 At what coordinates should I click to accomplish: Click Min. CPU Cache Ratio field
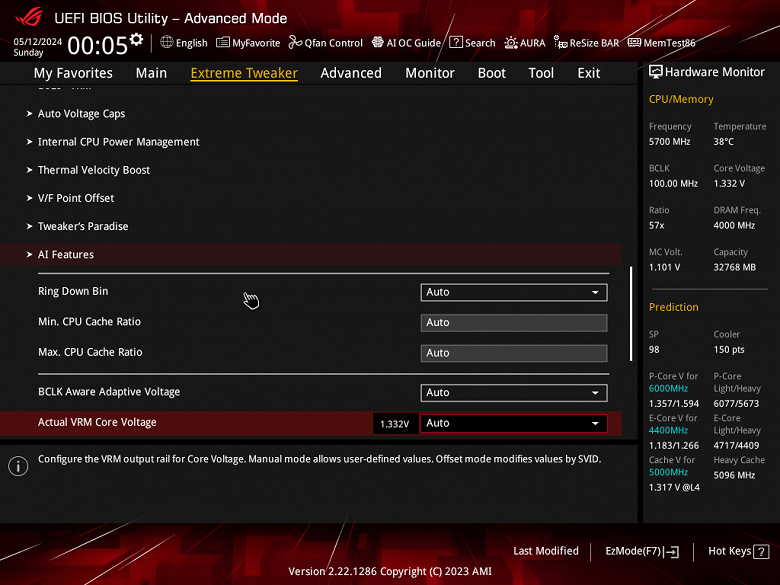[514, 322]
